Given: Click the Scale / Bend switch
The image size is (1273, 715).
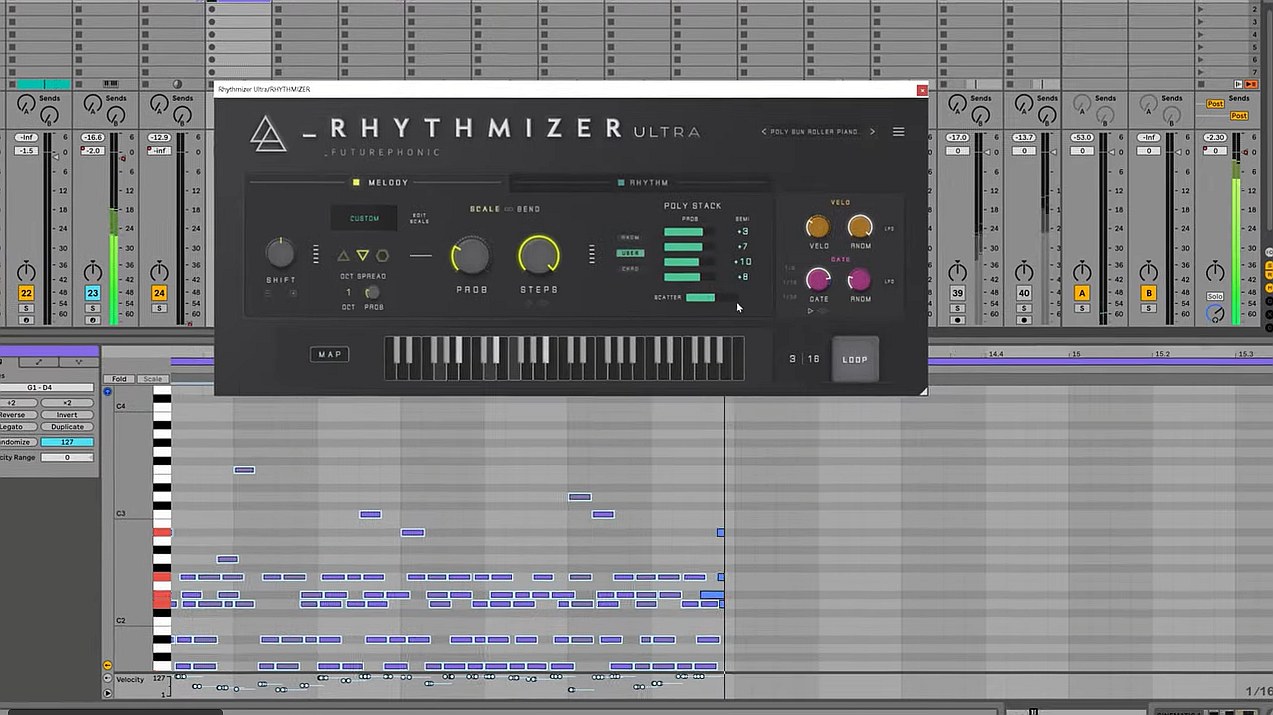Looking at the screenshot, I should point(508,209).
